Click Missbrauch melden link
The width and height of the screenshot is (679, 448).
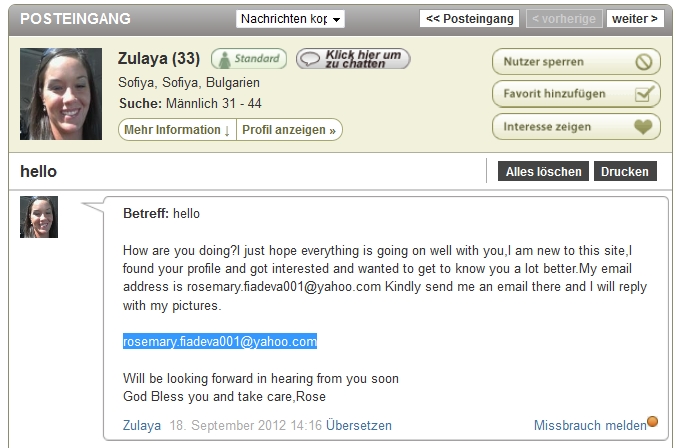pyautogui.click(x=590, y=425)
